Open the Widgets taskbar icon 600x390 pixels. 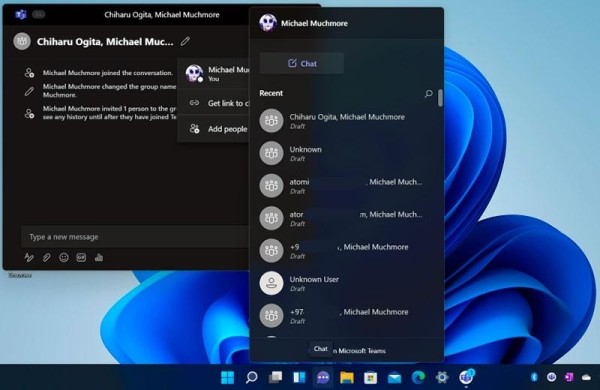[299, 377]
